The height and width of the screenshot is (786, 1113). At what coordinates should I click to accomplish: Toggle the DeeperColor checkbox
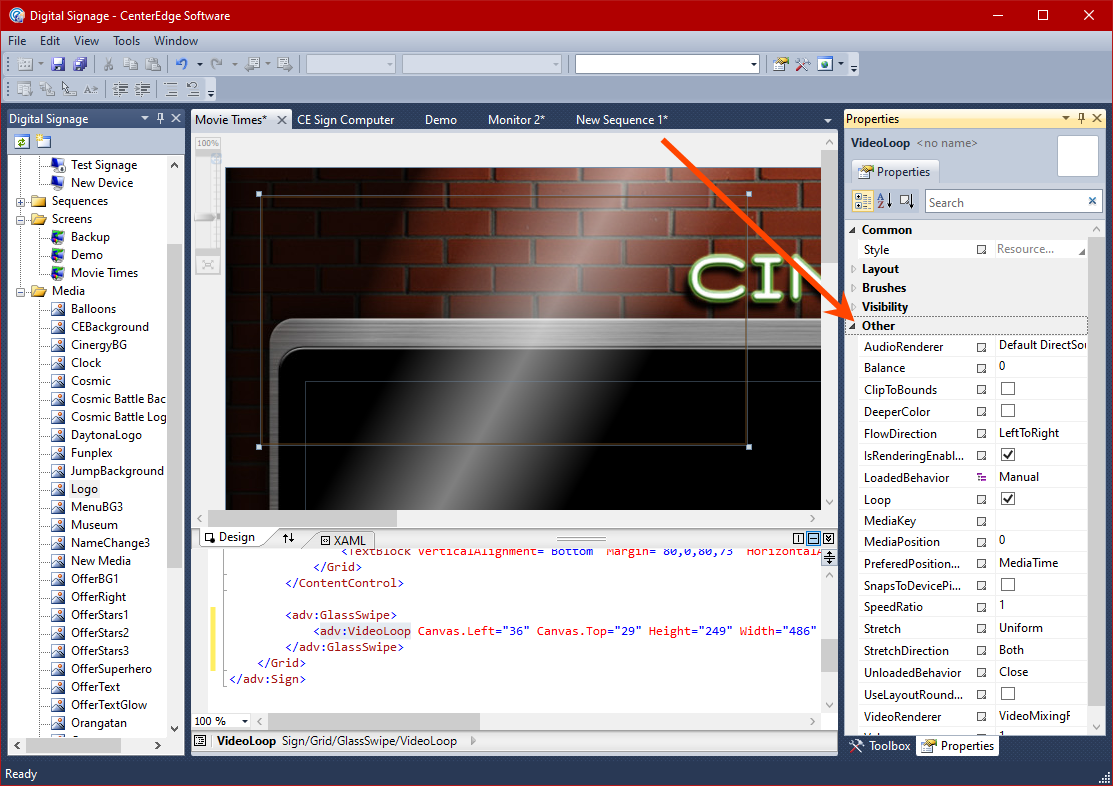1008,411
